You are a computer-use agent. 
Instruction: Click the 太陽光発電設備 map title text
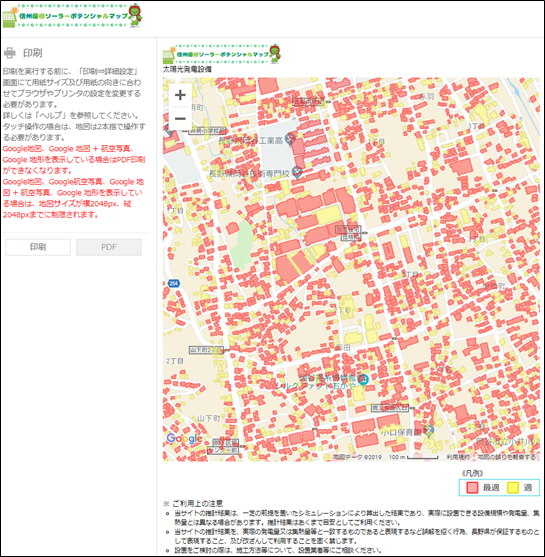click(187, 69)
